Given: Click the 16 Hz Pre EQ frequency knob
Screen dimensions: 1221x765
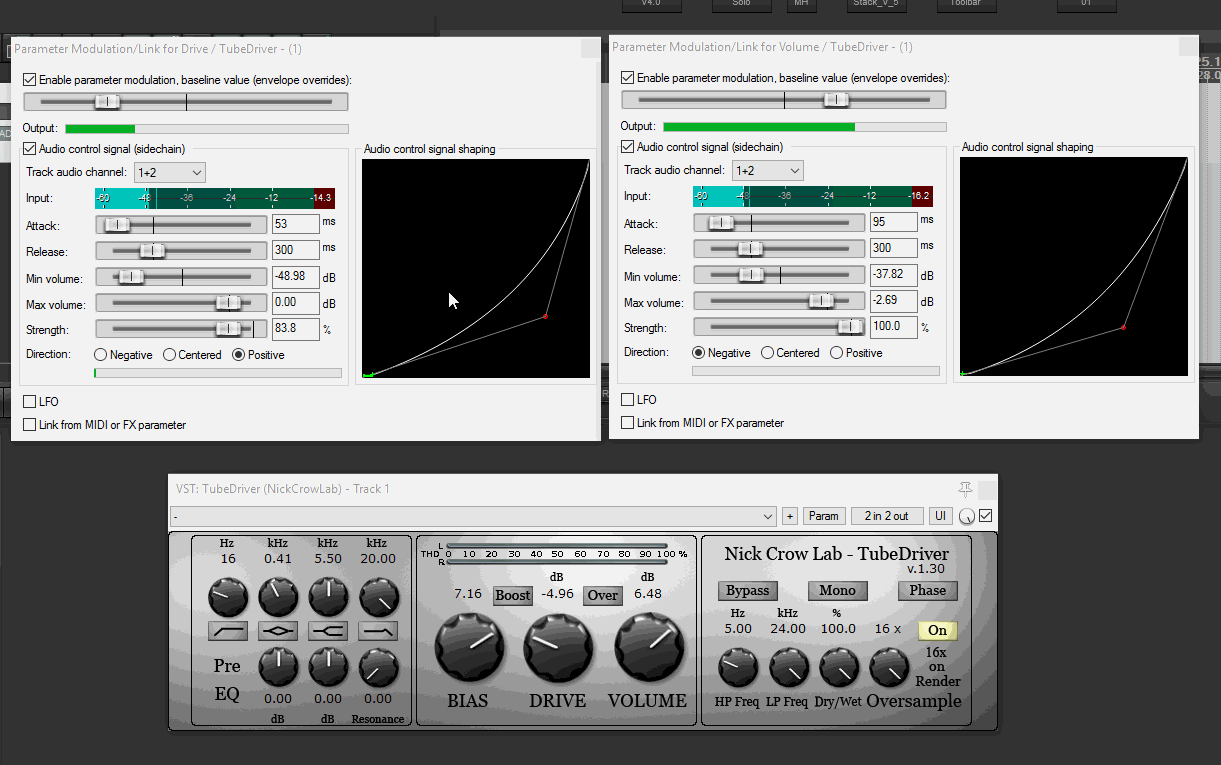Looking at the screenshot, I should 228,598.
